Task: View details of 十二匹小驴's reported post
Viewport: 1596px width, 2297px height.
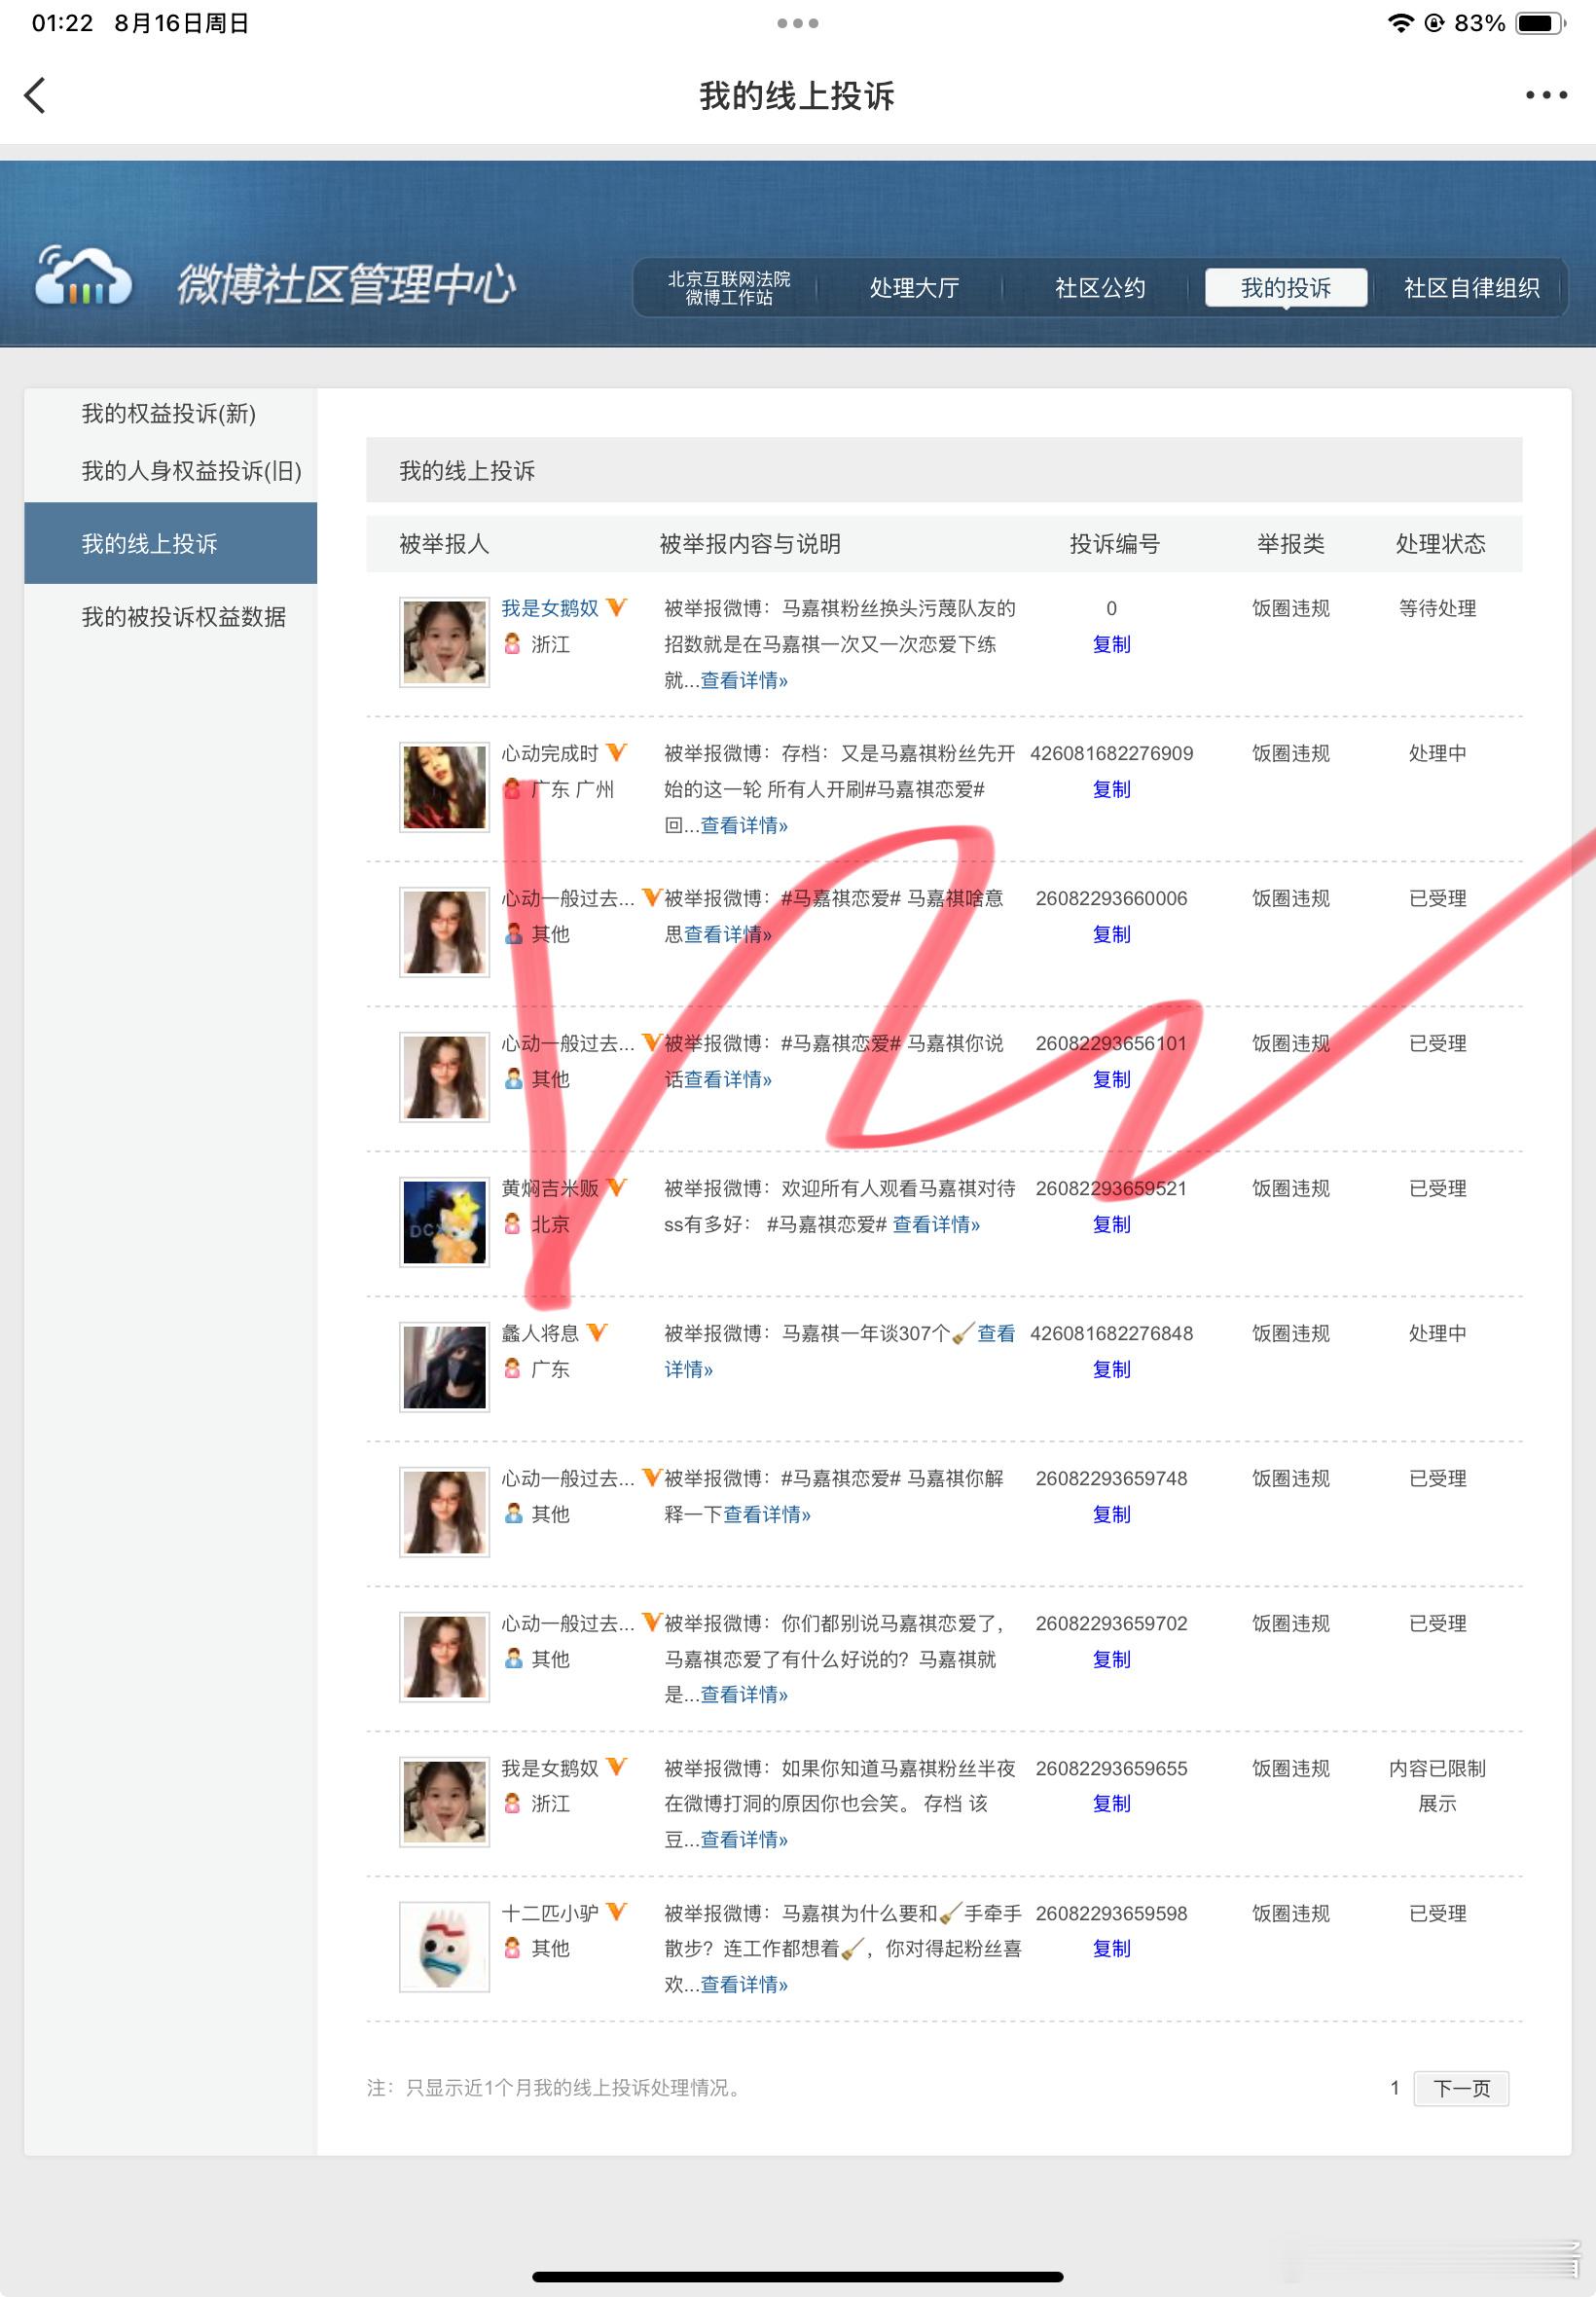Action: 744,1984
